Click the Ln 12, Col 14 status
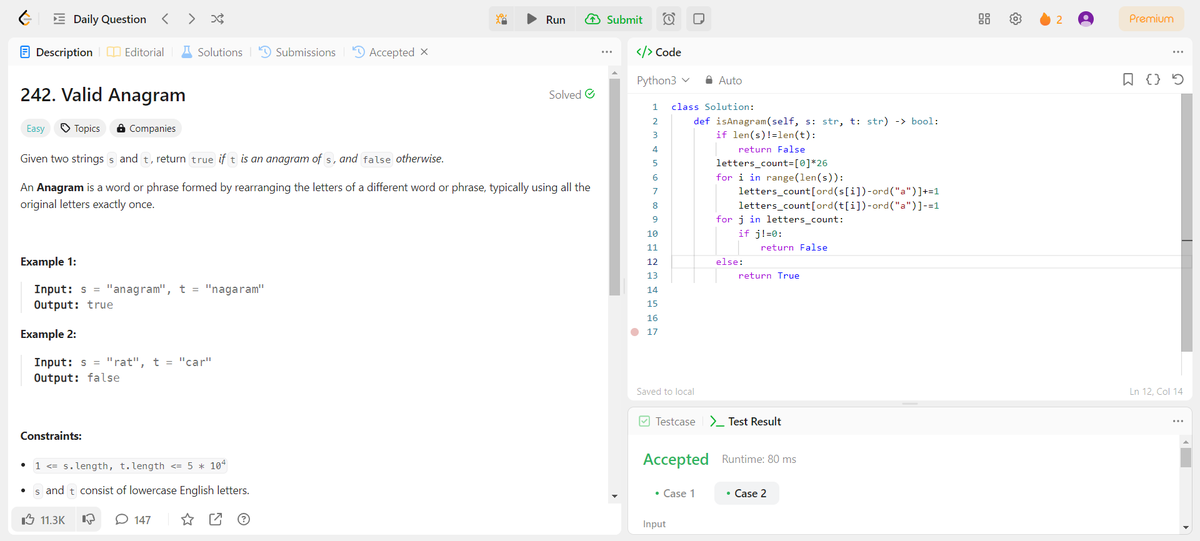The image size is (1200, 541). (x=1155, y=391)
